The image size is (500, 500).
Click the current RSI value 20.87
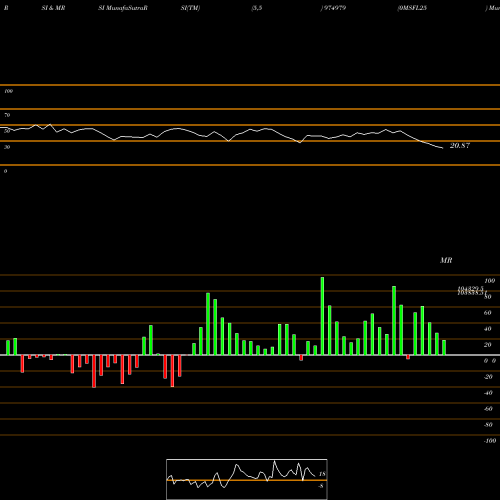(460, 145)
